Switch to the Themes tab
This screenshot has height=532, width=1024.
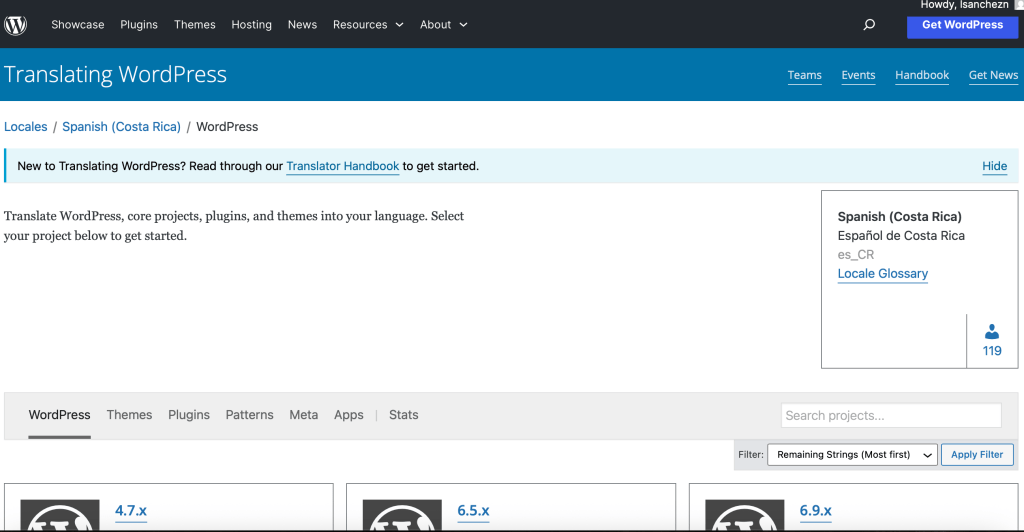point(129,415)
